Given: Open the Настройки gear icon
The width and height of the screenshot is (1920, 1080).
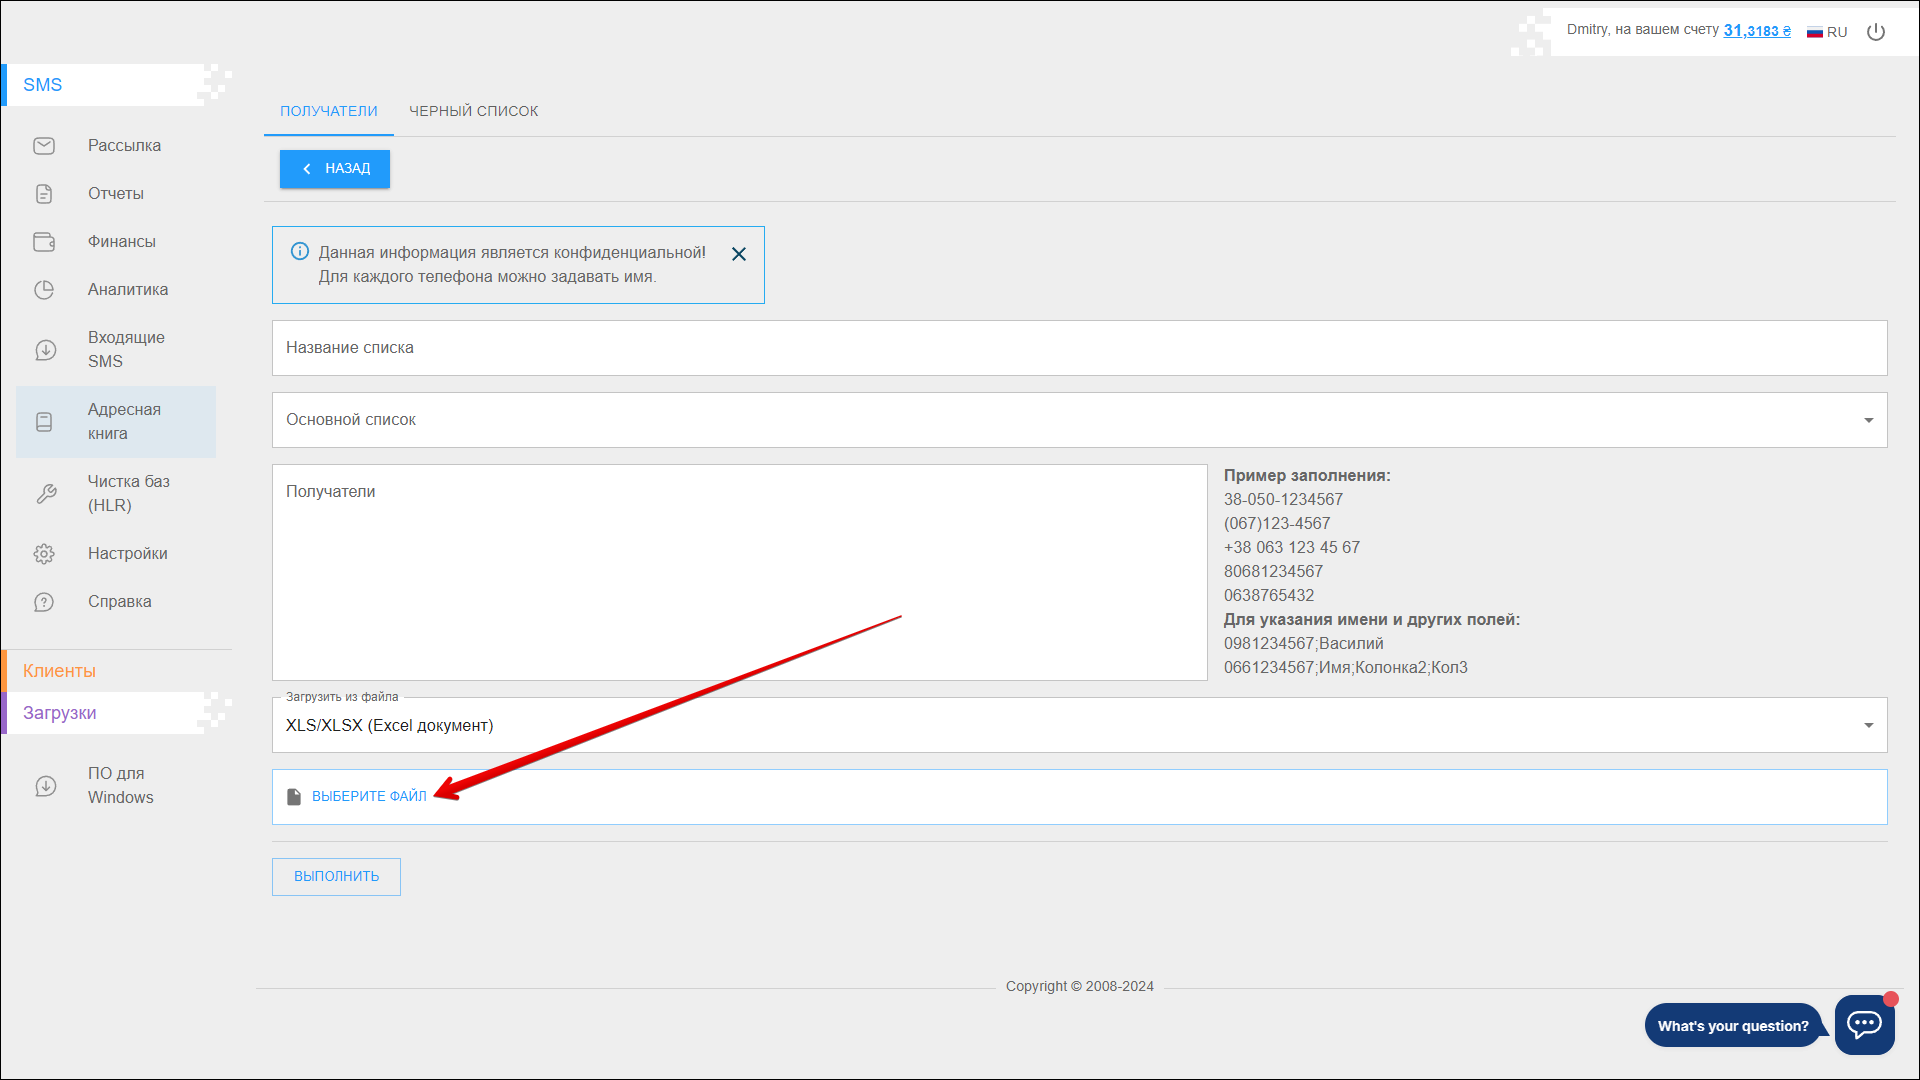Looking at the screenshot, I should [x=44, y=554].
